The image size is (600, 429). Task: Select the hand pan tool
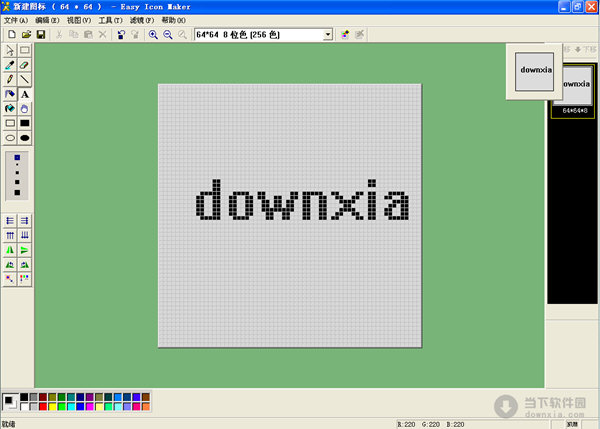point(24,109)
